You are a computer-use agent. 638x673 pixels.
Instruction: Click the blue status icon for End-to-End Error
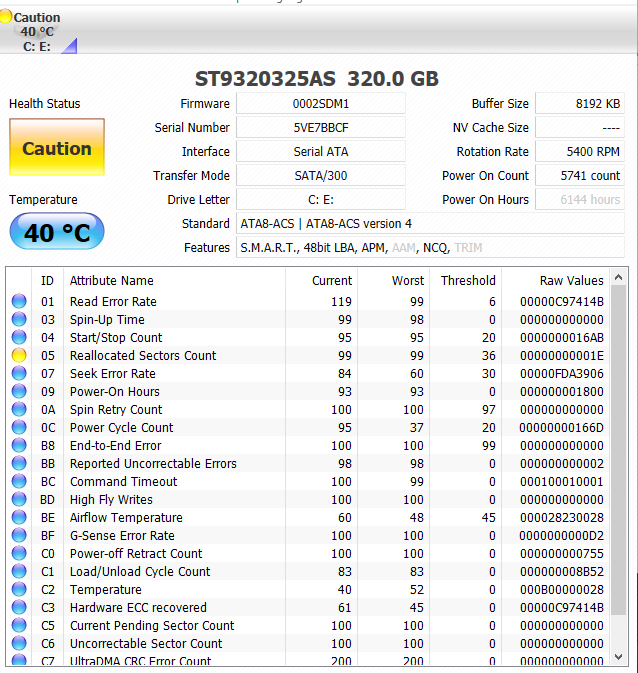click(19, 446)
